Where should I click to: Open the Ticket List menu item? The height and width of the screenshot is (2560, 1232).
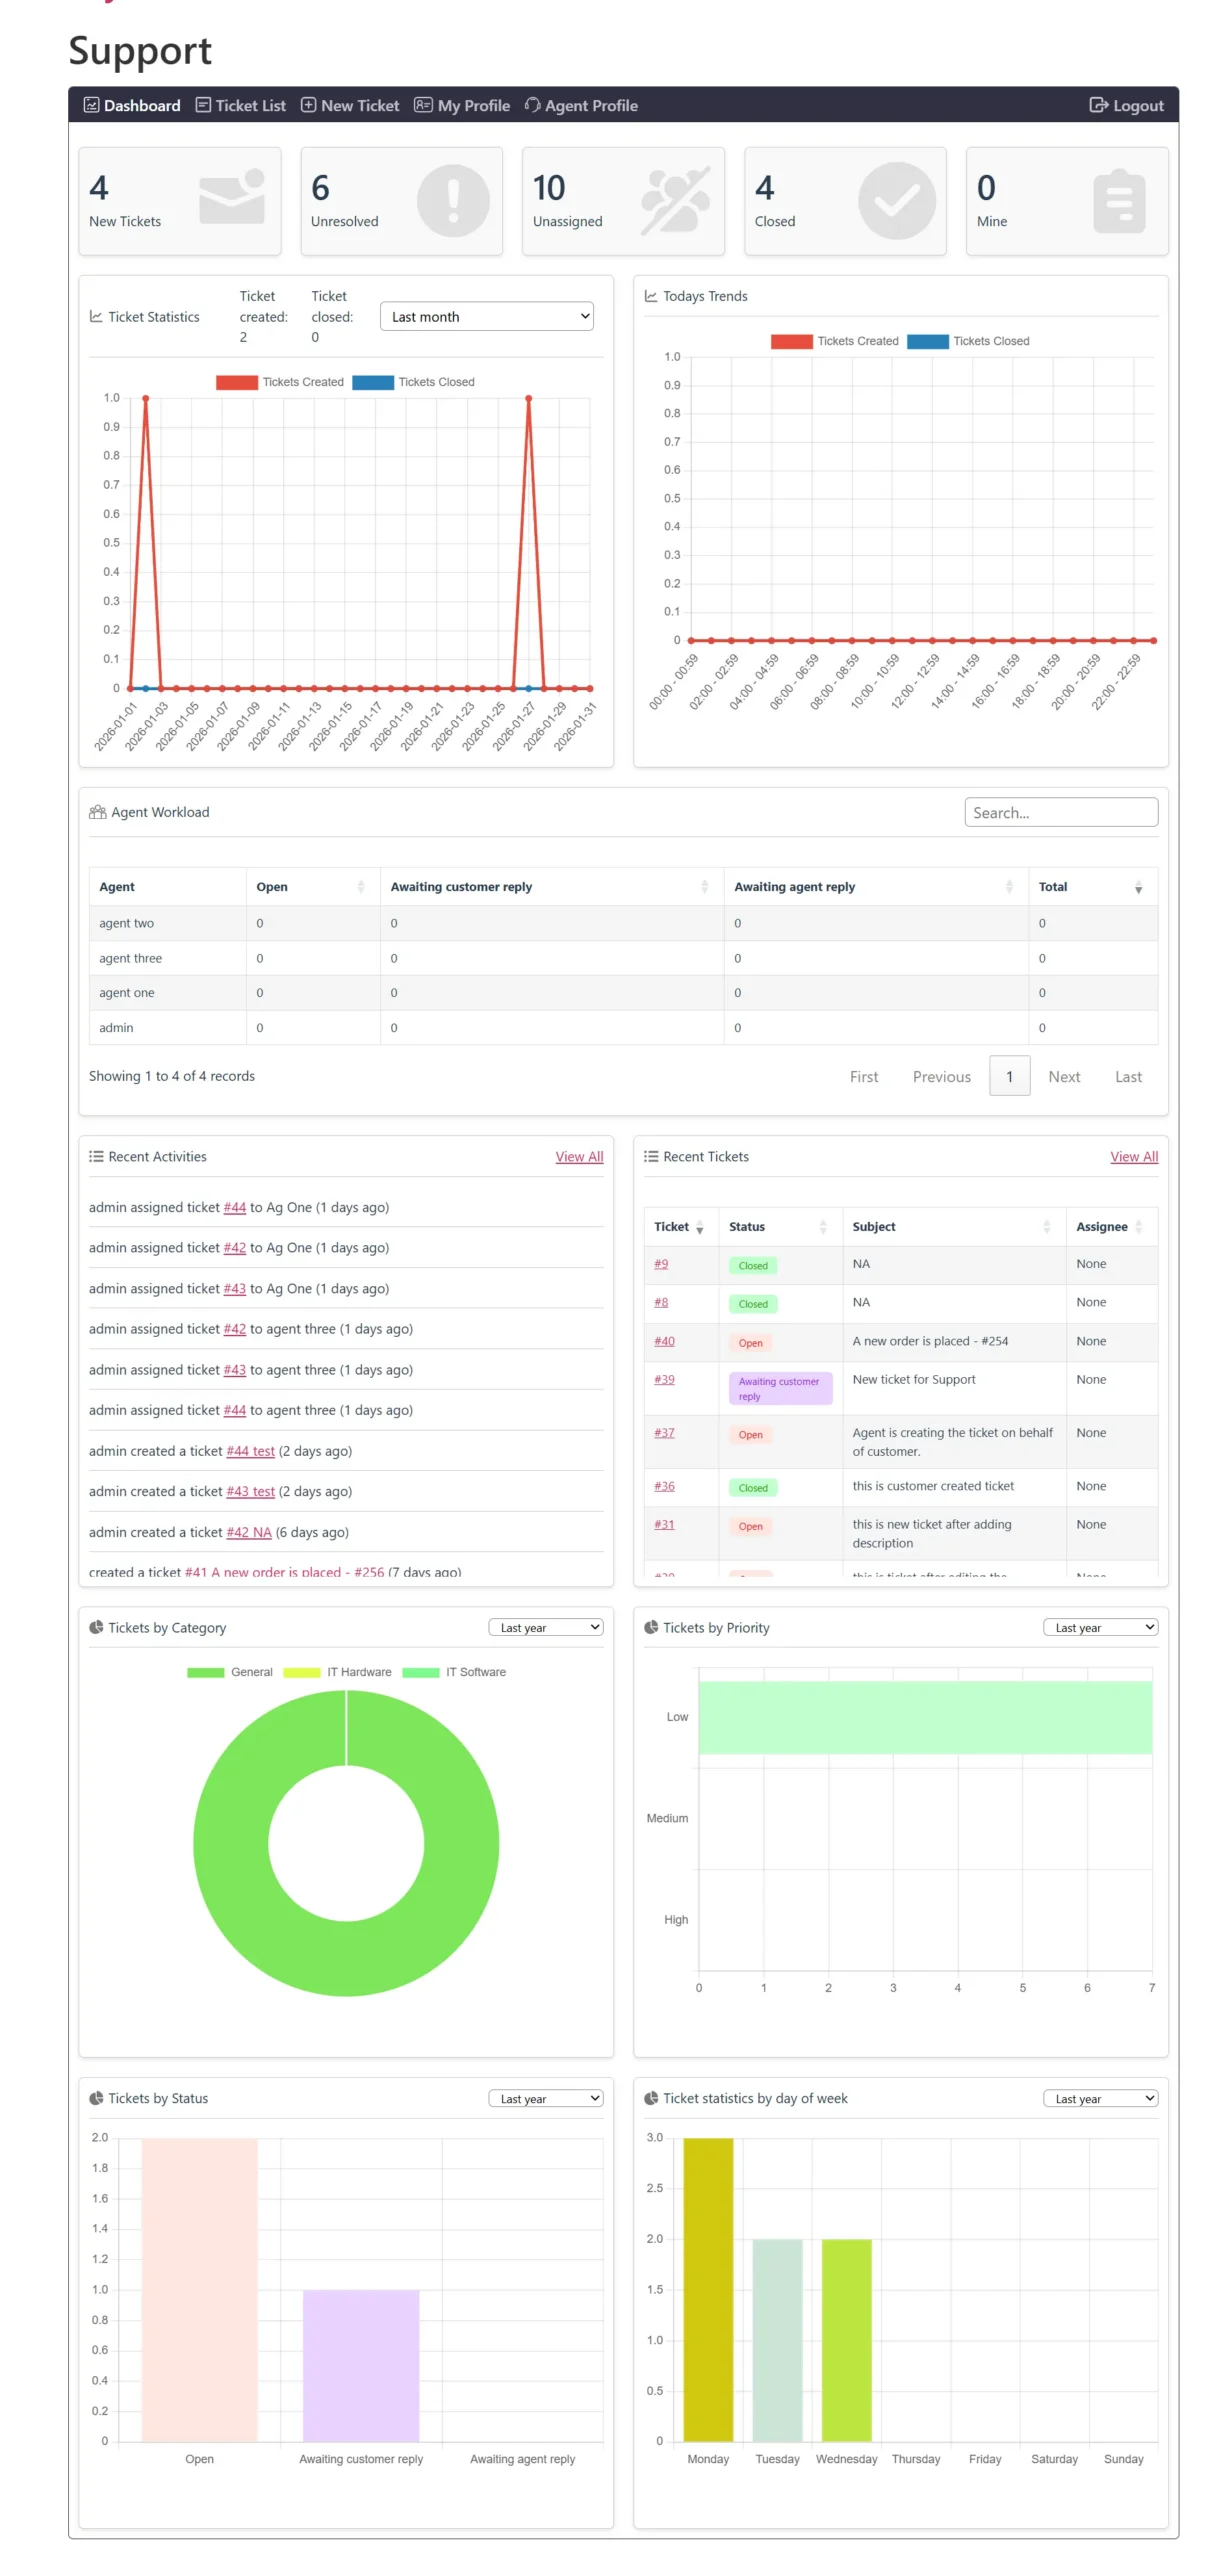click(240, 105)
